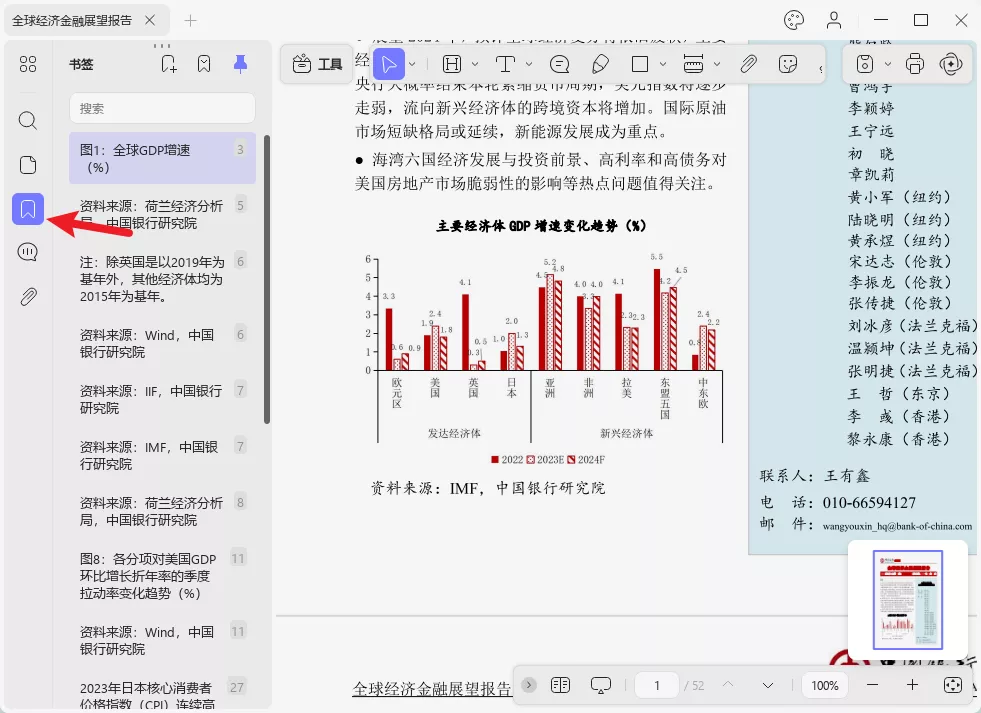Select the pencil annotation tool
The height and width of the screenshot is (713, 981).
pyautogui.click(x=600, y=63)
